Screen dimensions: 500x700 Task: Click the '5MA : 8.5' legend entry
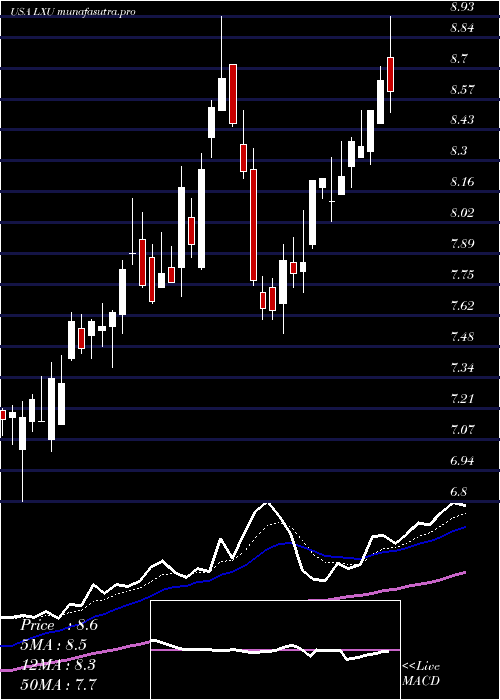click(x=53, y=645)
